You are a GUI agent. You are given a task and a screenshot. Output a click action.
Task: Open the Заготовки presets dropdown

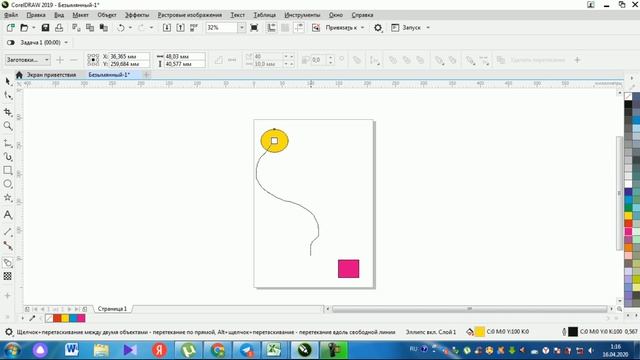pyautogui.click(x=28, y=60)
